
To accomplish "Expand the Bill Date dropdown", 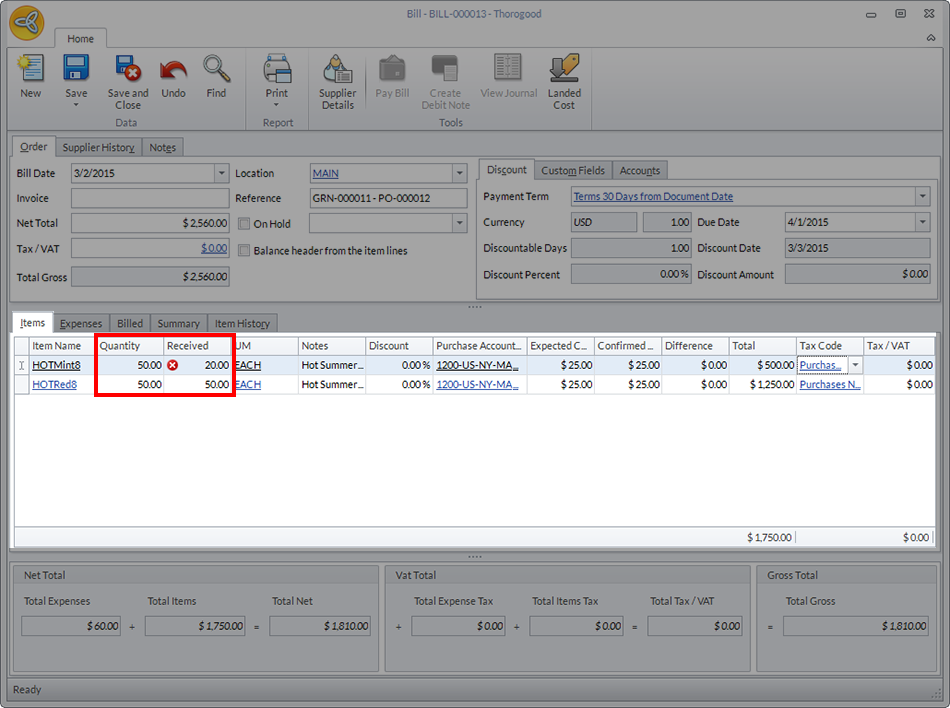I will pyautogui.click(x=221, y=173).
